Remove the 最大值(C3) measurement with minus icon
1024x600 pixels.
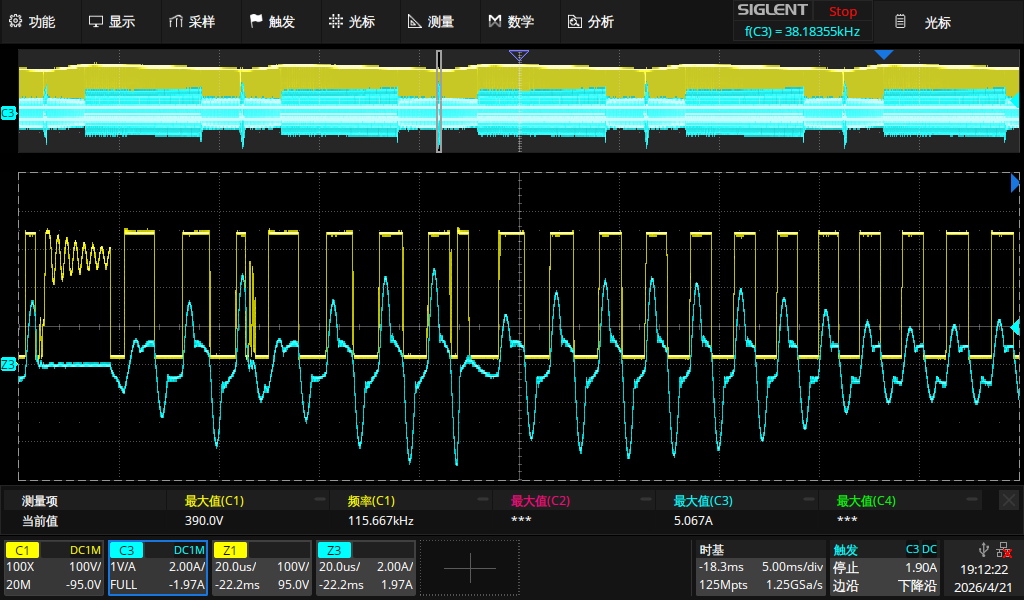coord(808,499)
